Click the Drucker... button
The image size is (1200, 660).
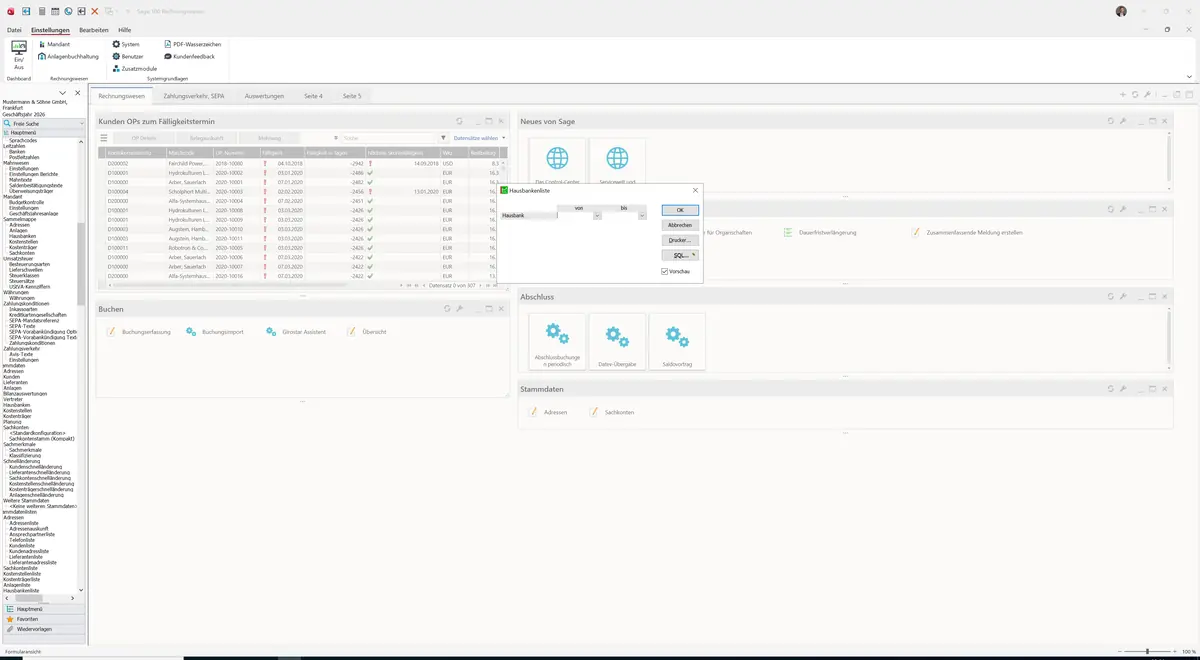click(x=680, y=240)
